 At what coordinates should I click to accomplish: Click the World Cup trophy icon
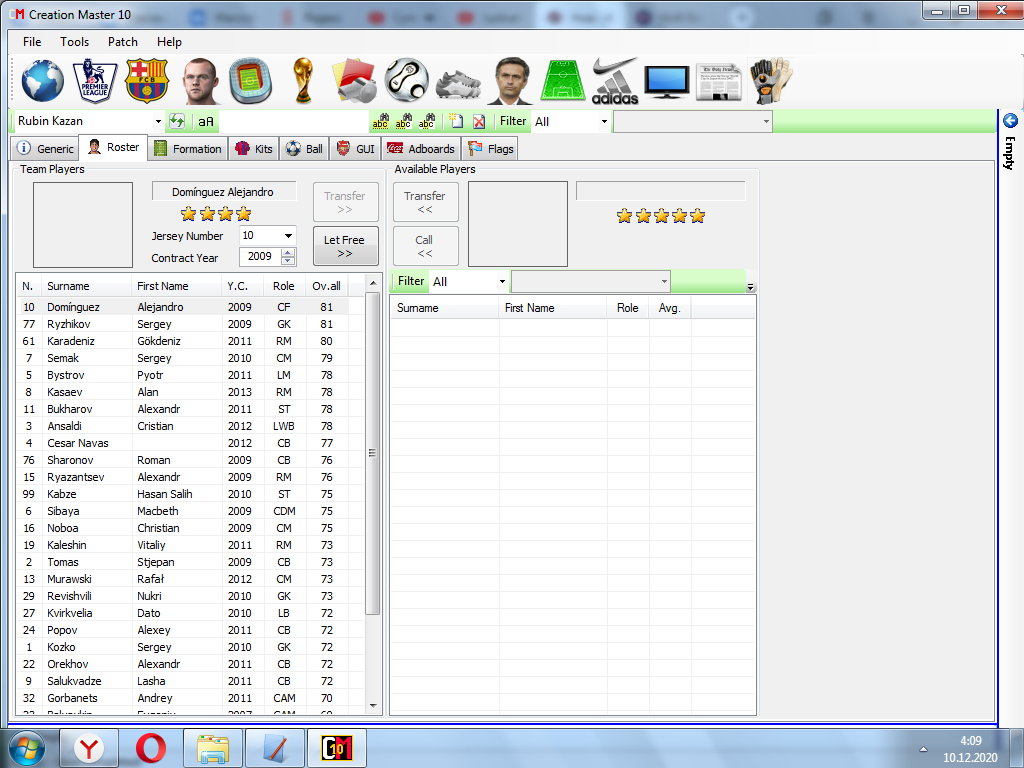point(302,81)
